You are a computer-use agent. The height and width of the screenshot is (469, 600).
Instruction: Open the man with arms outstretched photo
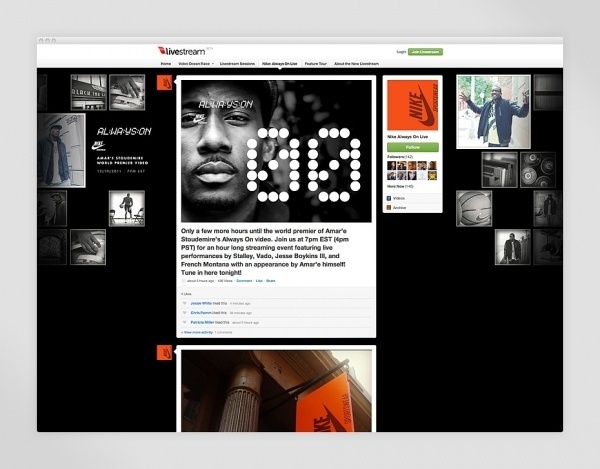[493, 111]
